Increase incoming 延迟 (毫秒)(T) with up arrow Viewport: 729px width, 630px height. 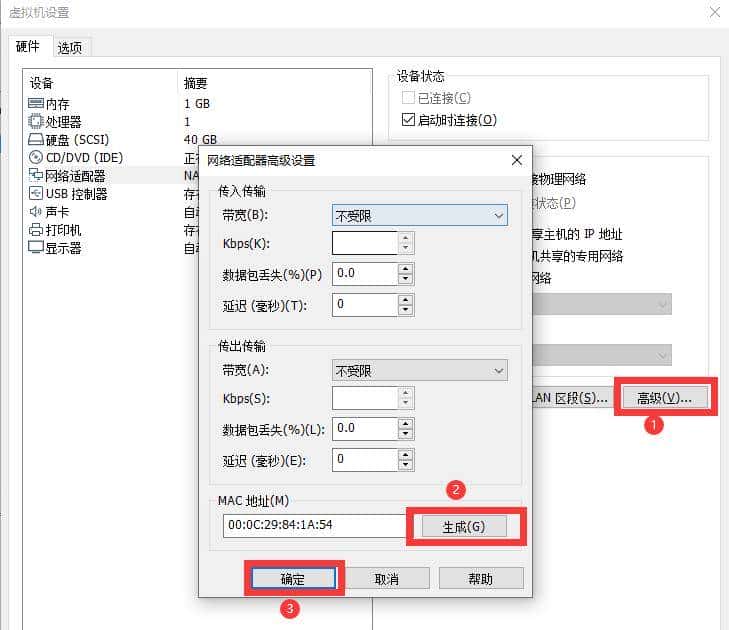pos(406,299)
